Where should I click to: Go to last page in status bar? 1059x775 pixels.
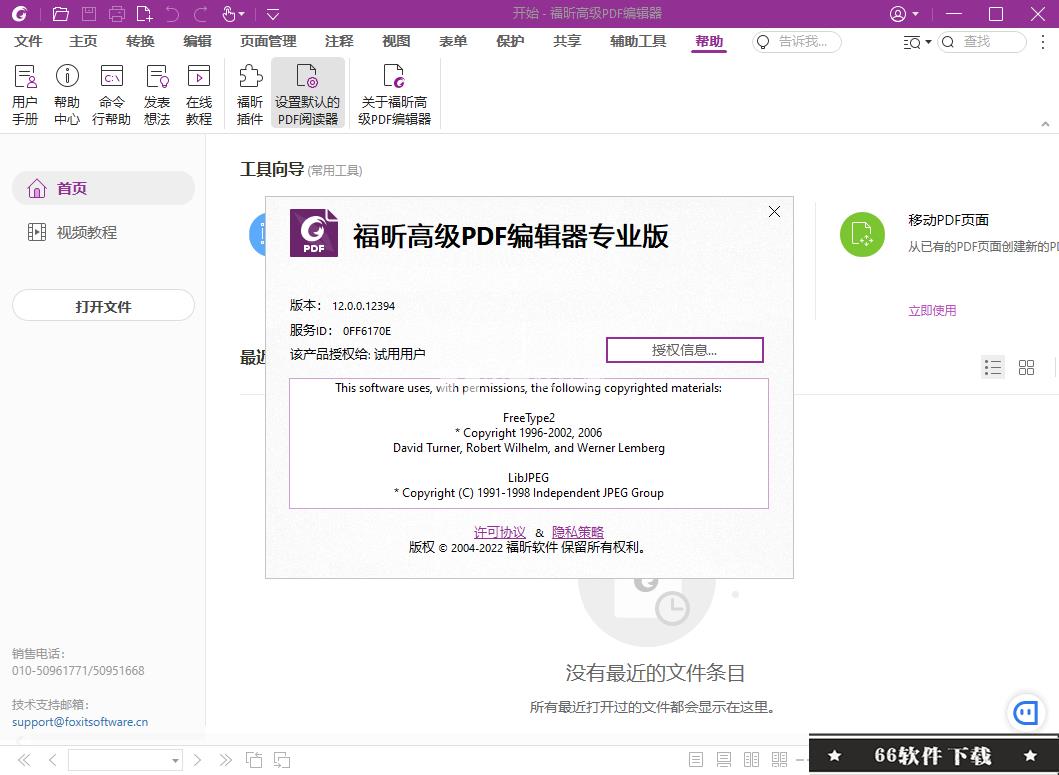click(x=226, y=760)
